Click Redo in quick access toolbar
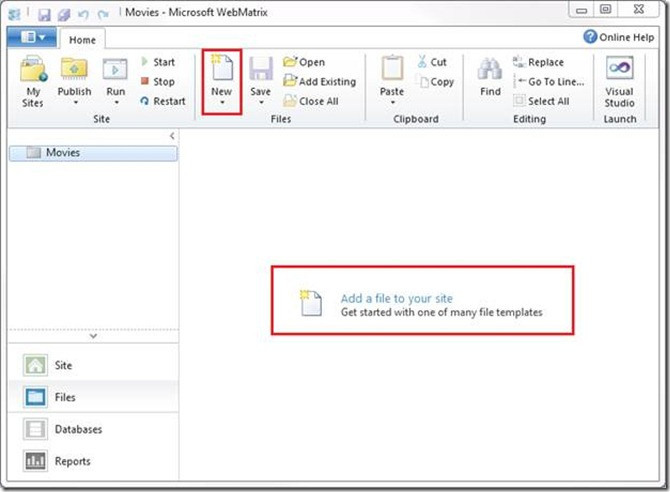 [103, 15]
